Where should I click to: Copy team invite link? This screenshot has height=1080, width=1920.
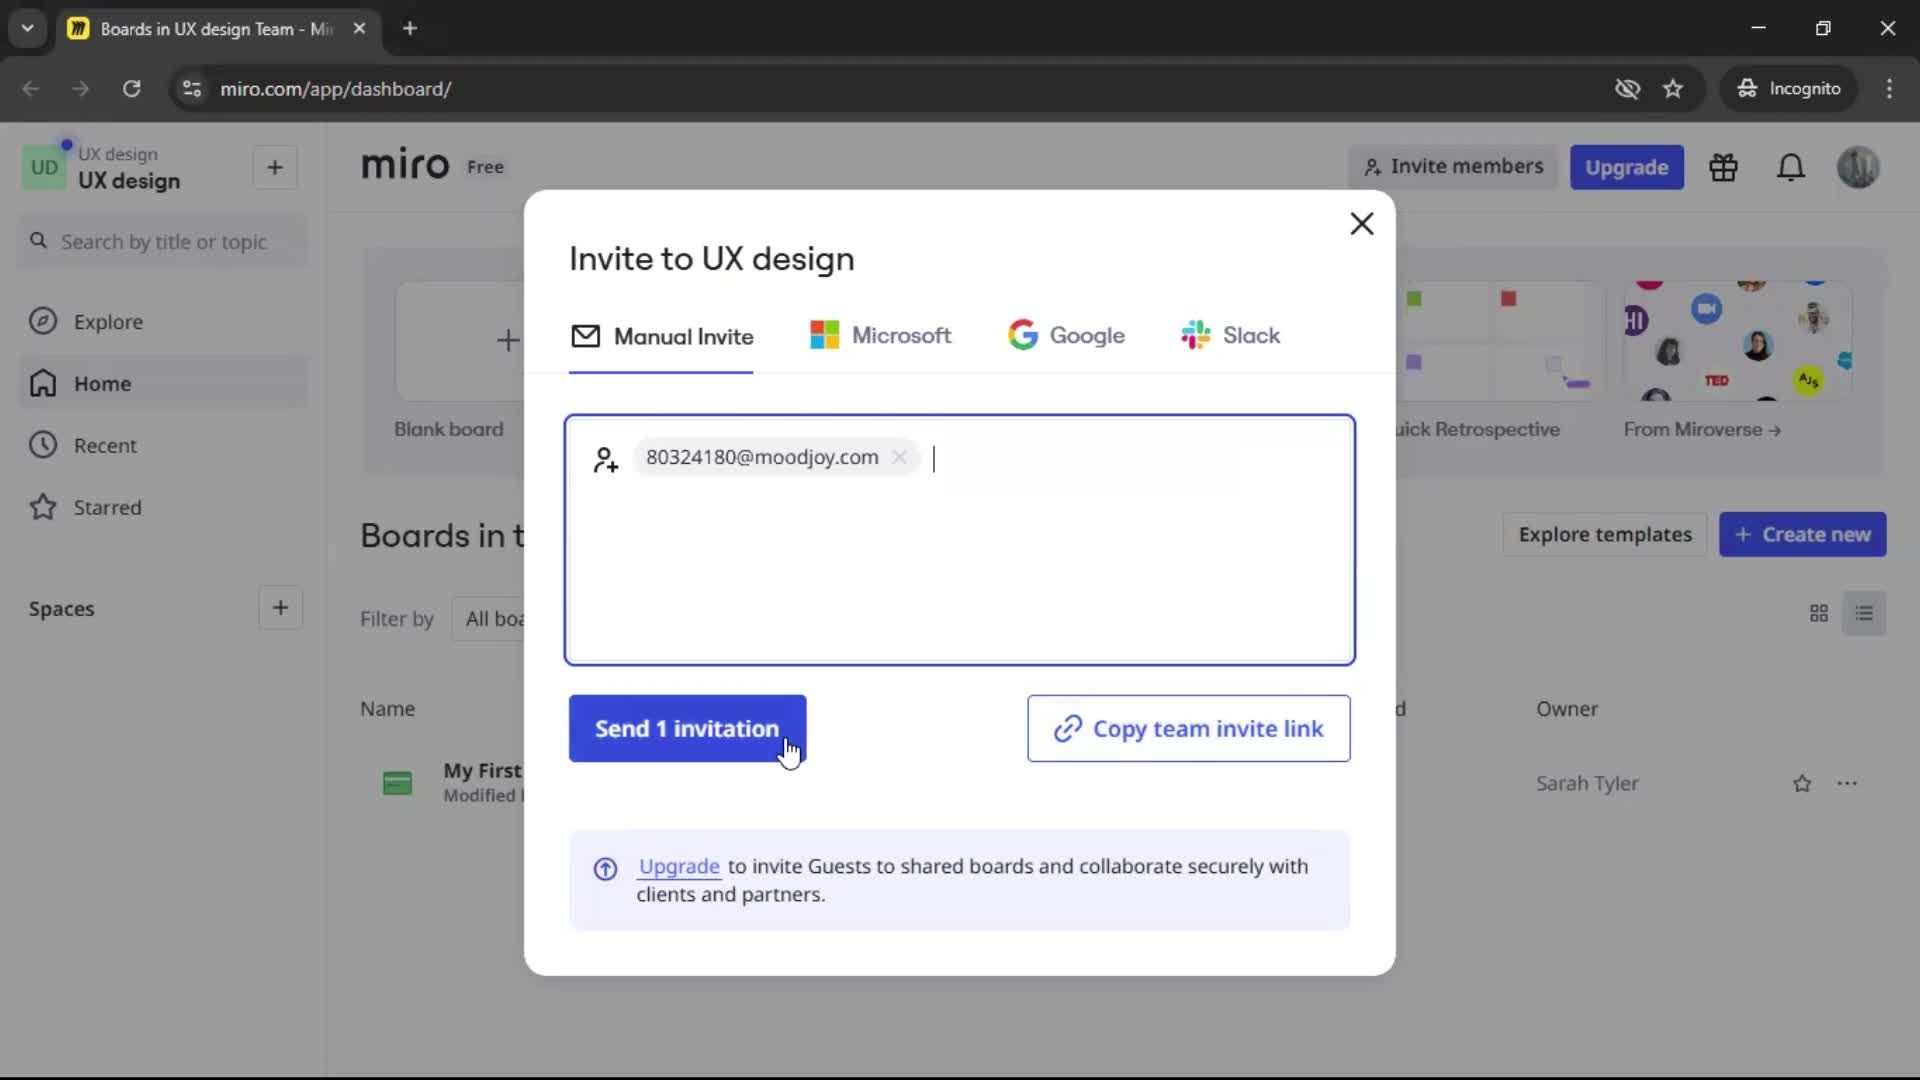[1188, 729]
